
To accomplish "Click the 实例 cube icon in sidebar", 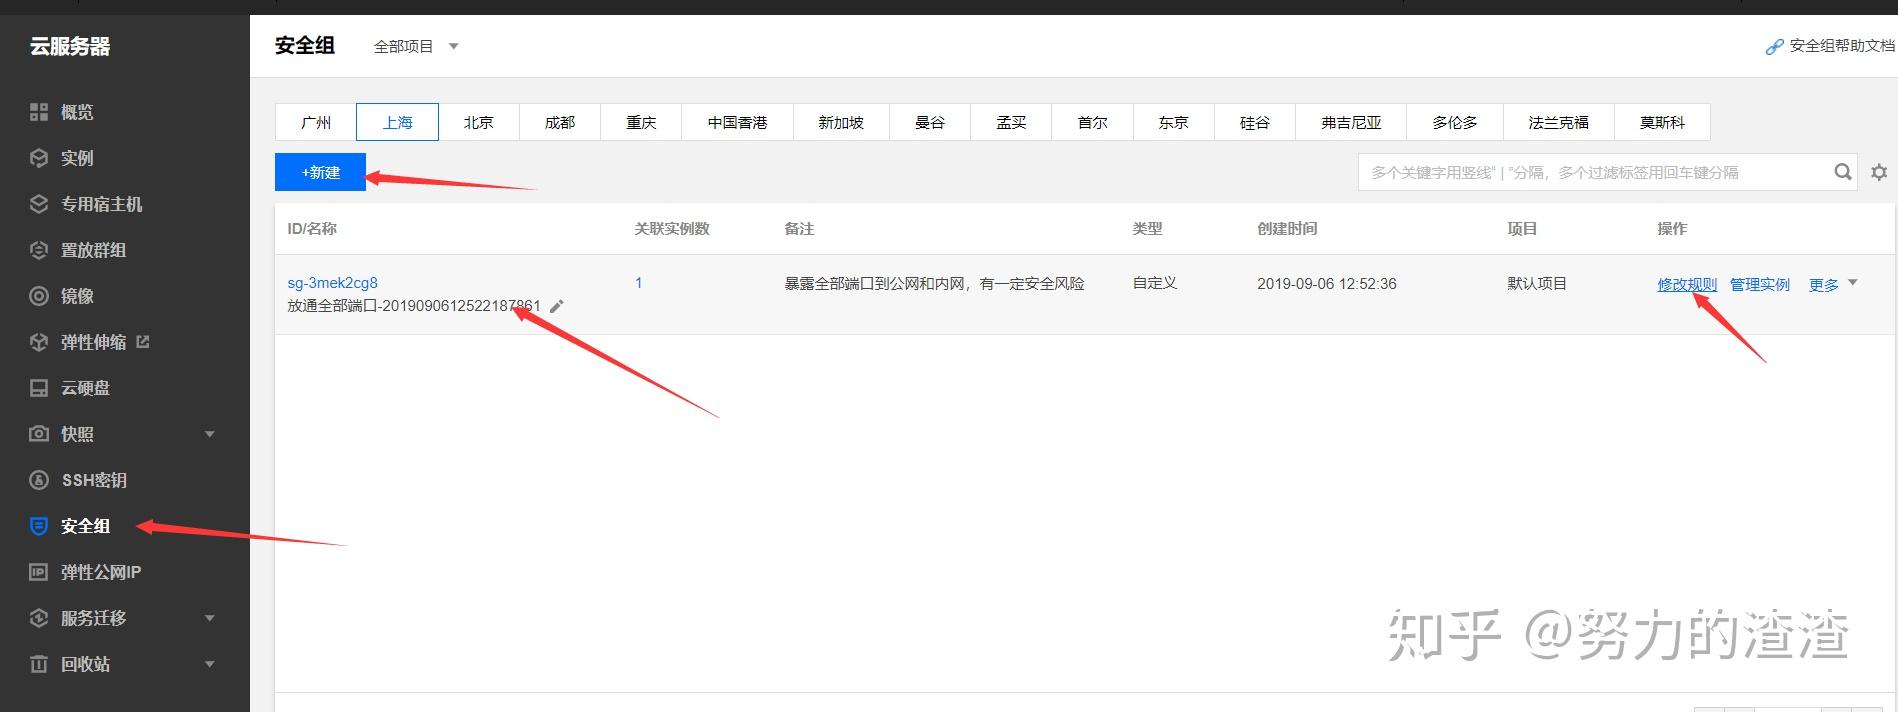I will 39,158.
